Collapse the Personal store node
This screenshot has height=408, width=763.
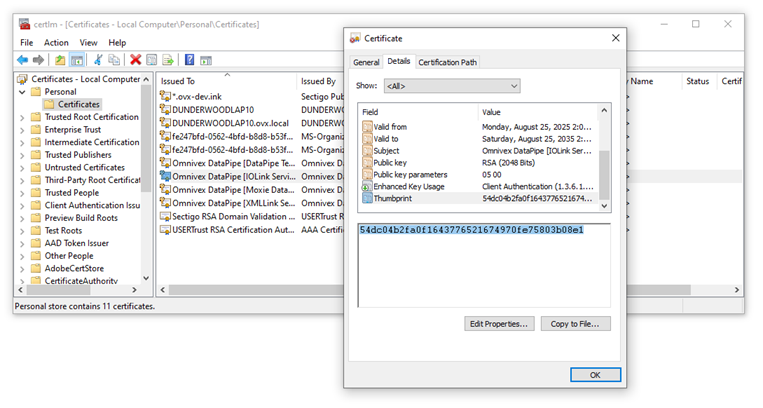(x=22, y=91)
